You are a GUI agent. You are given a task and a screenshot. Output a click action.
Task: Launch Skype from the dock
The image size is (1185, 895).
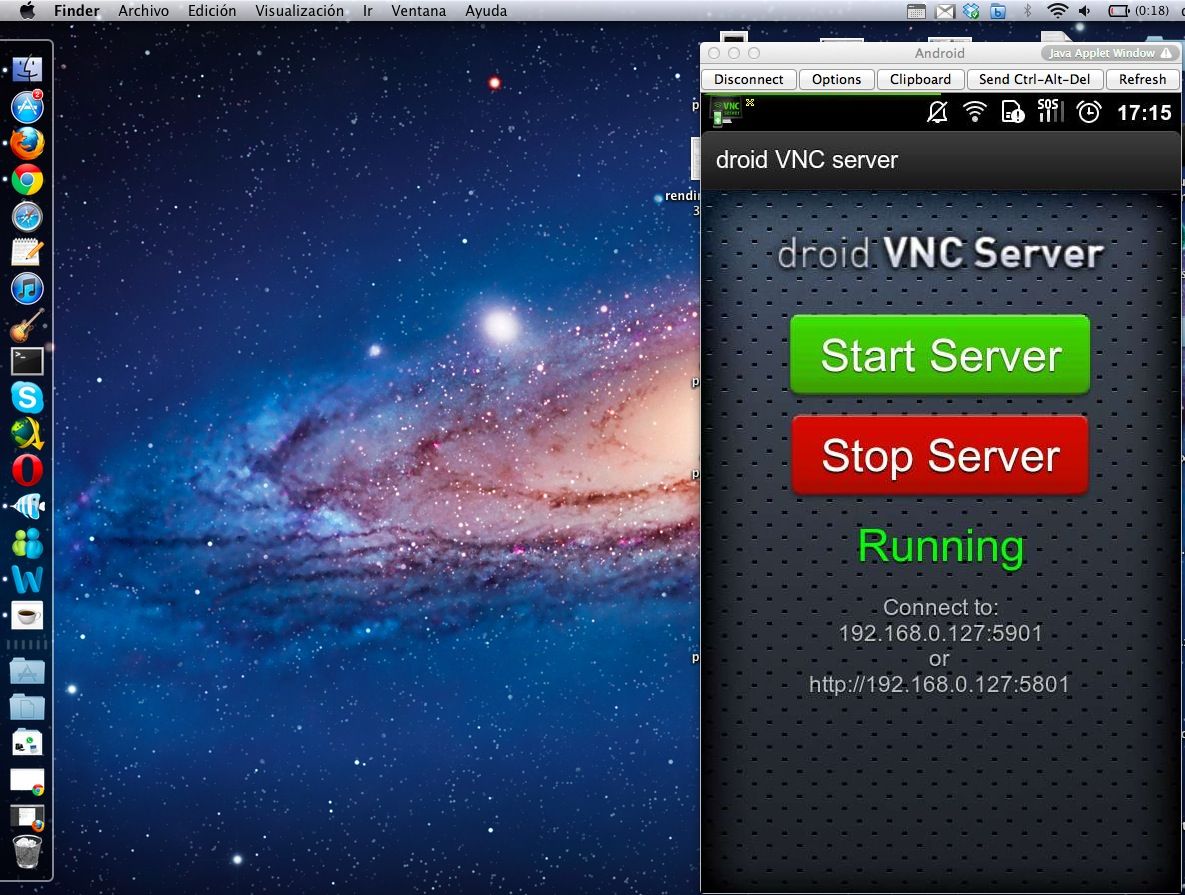(x=27, y=397)
